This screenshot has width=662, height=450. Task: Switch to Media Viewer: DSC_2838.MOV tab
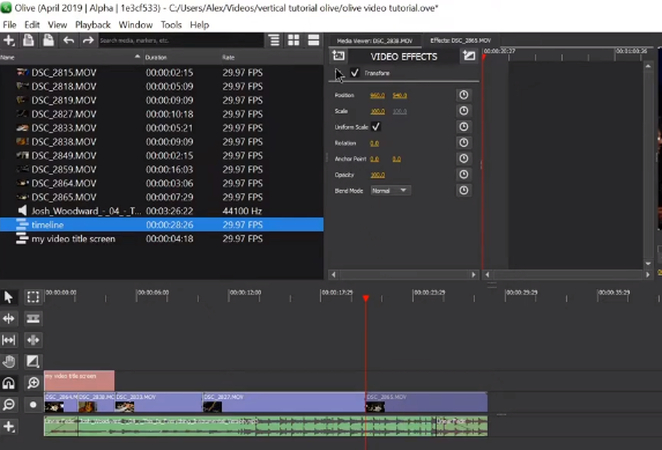[374, 41]
